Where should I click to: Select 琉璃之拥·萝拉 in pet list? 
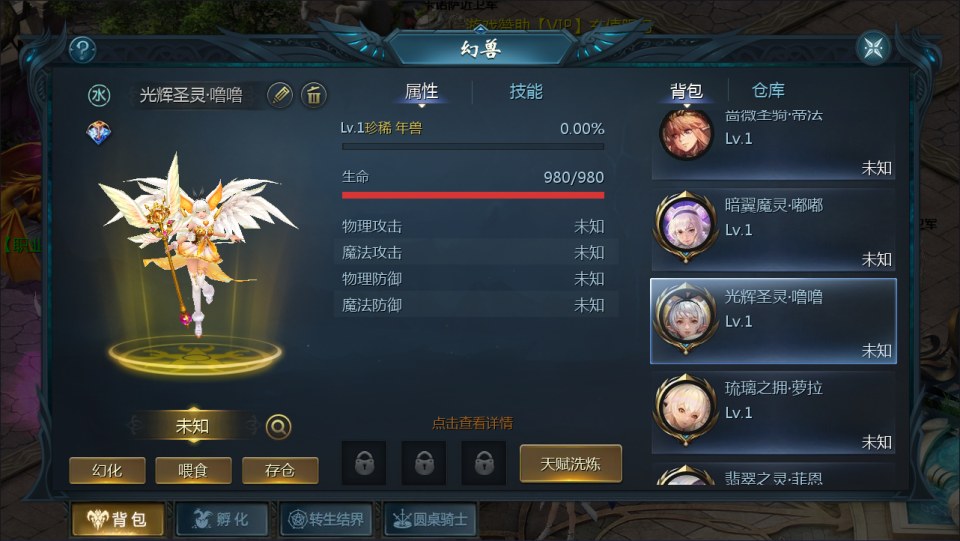tap(773, 412)
